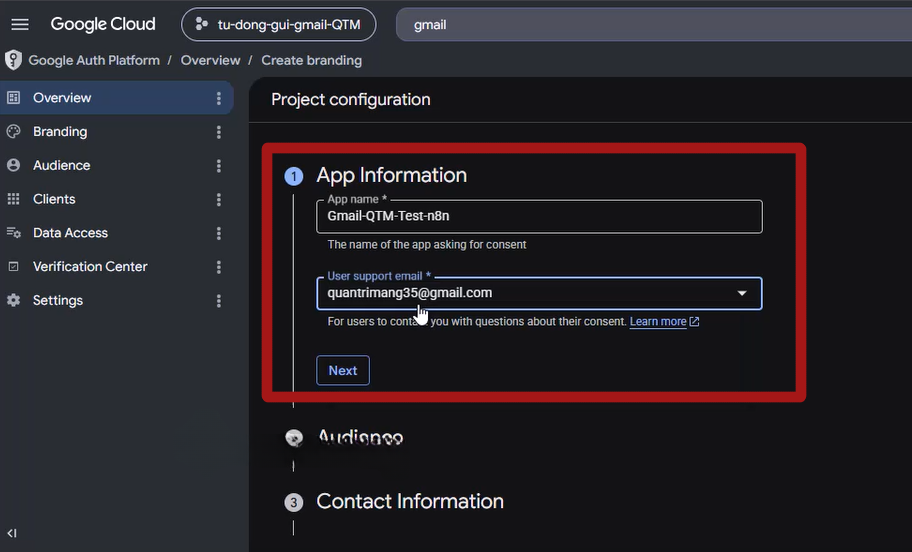This screenshot has width=912, height=552.
Task: Click the App Information step heading
Action: (x=391, y=175)
